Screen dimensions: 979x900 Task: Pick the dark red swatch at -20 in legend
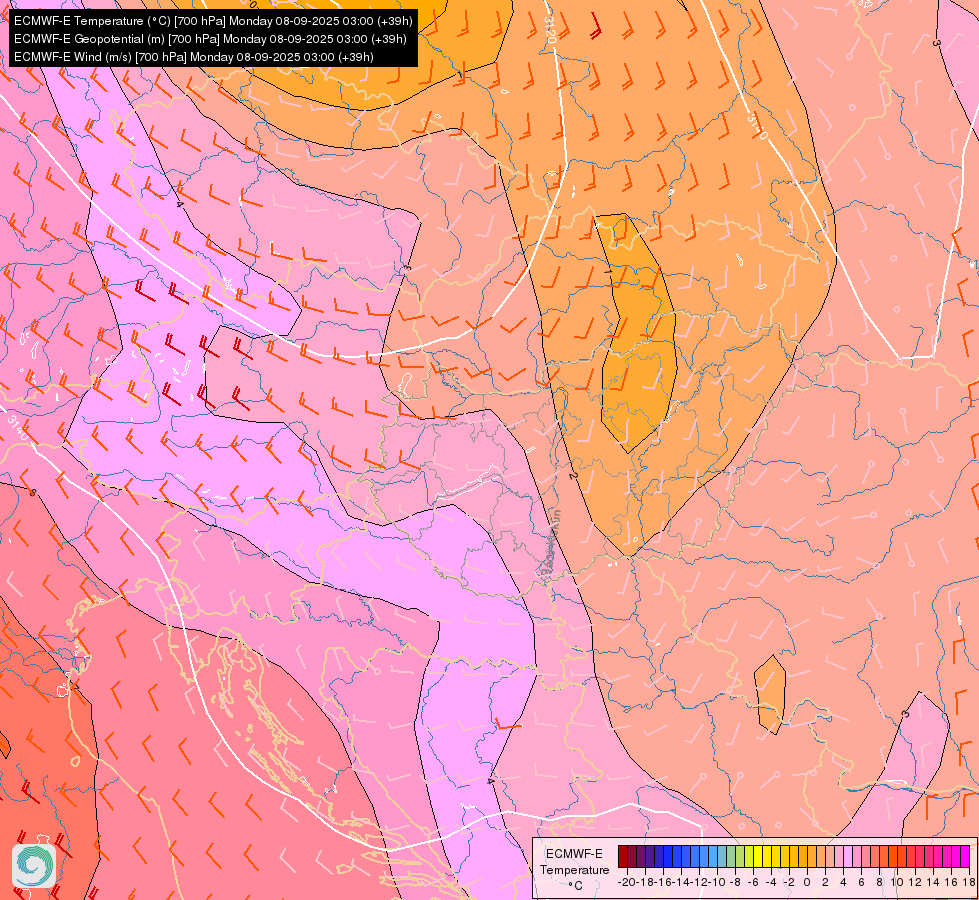pyautogui.click(x=622, y=856)
